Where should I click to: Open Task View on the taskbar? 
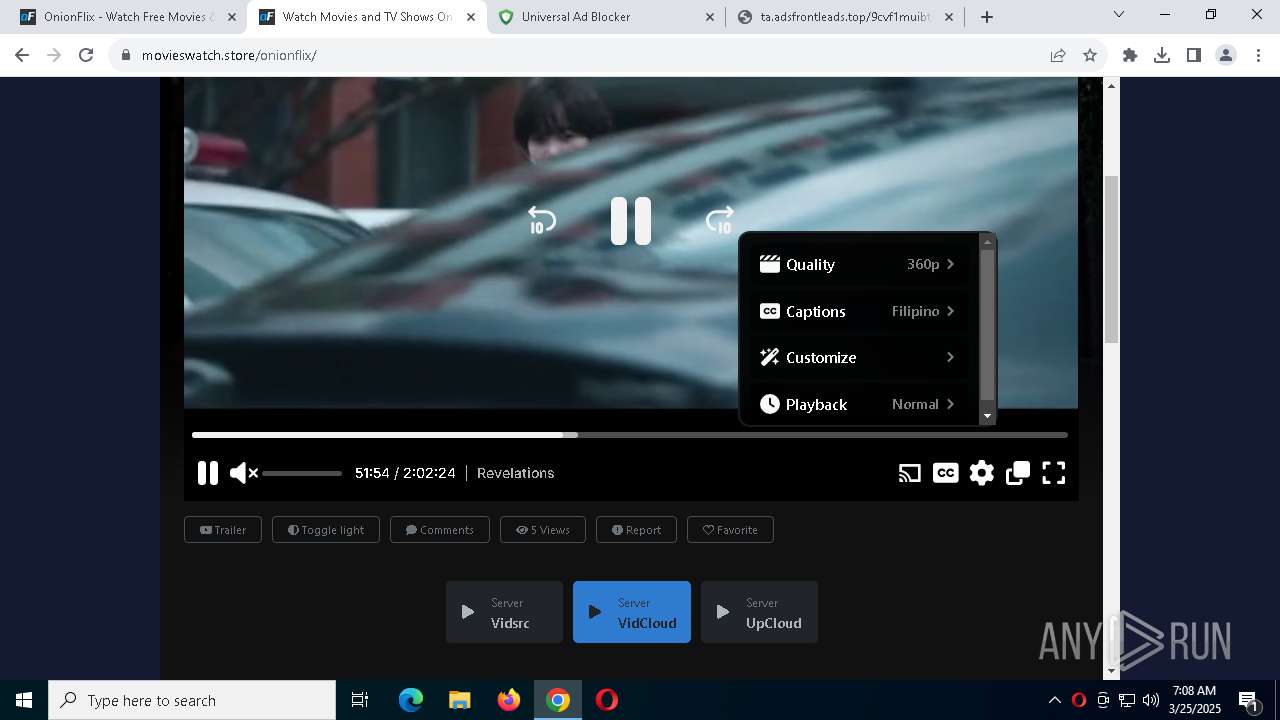click(360, 700)
